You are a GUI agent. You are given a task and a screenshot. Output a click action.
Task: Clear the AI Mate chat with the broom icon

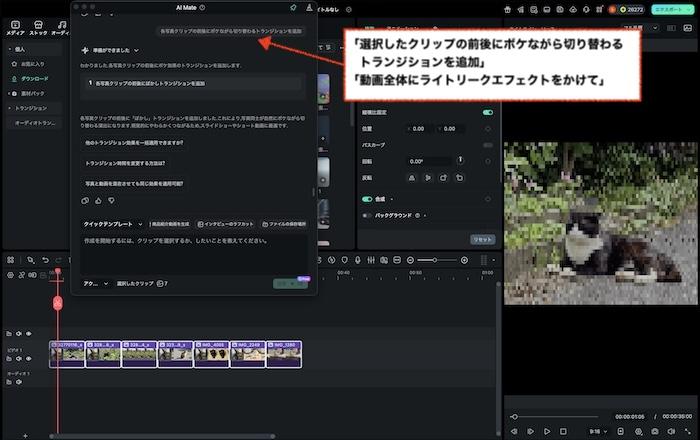click(x=309, y=8)
